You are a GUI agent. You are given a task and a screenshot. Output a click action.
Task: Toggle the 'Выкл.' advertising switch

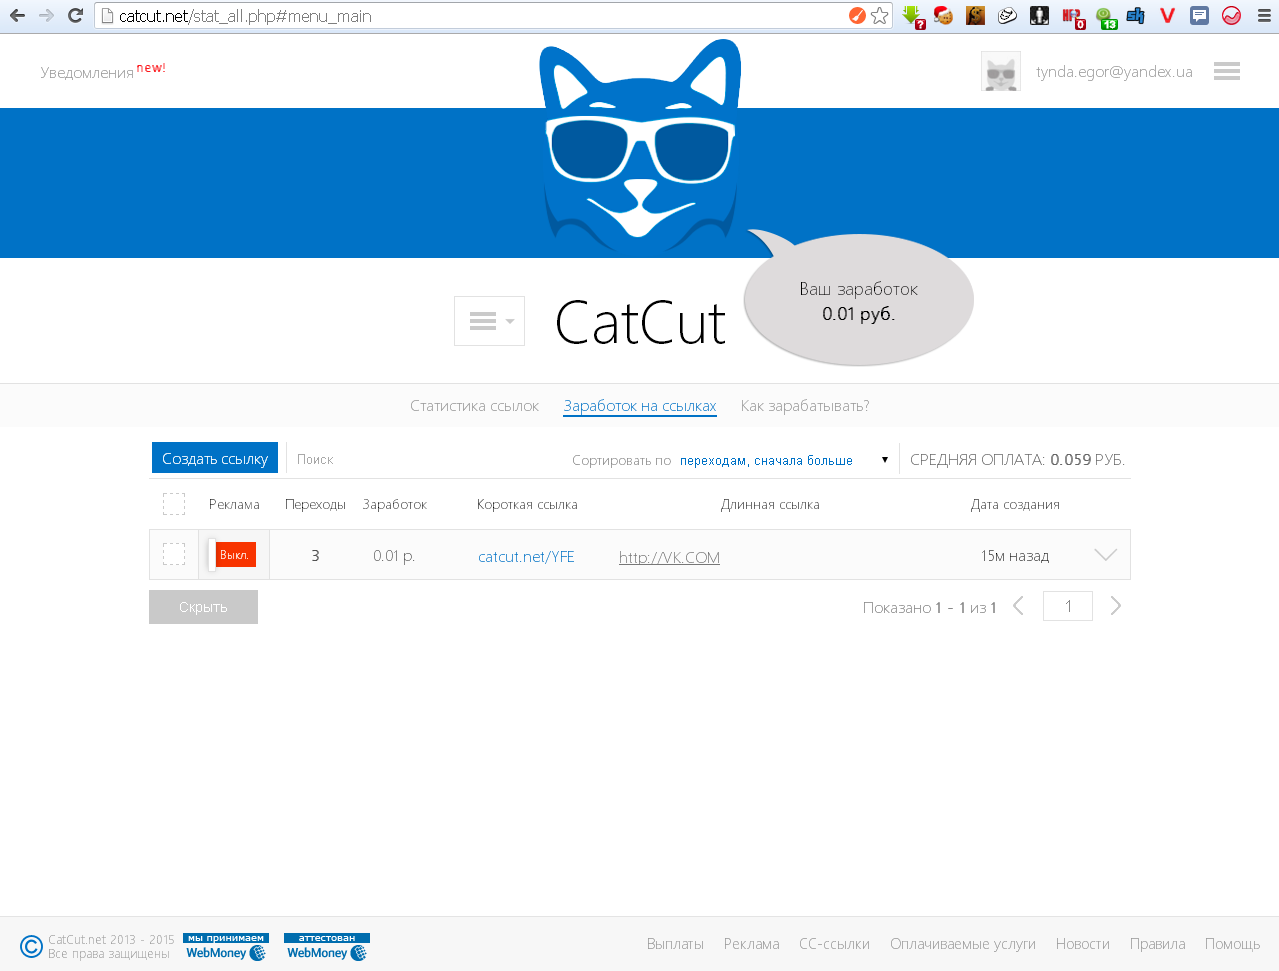coord(233,555)
